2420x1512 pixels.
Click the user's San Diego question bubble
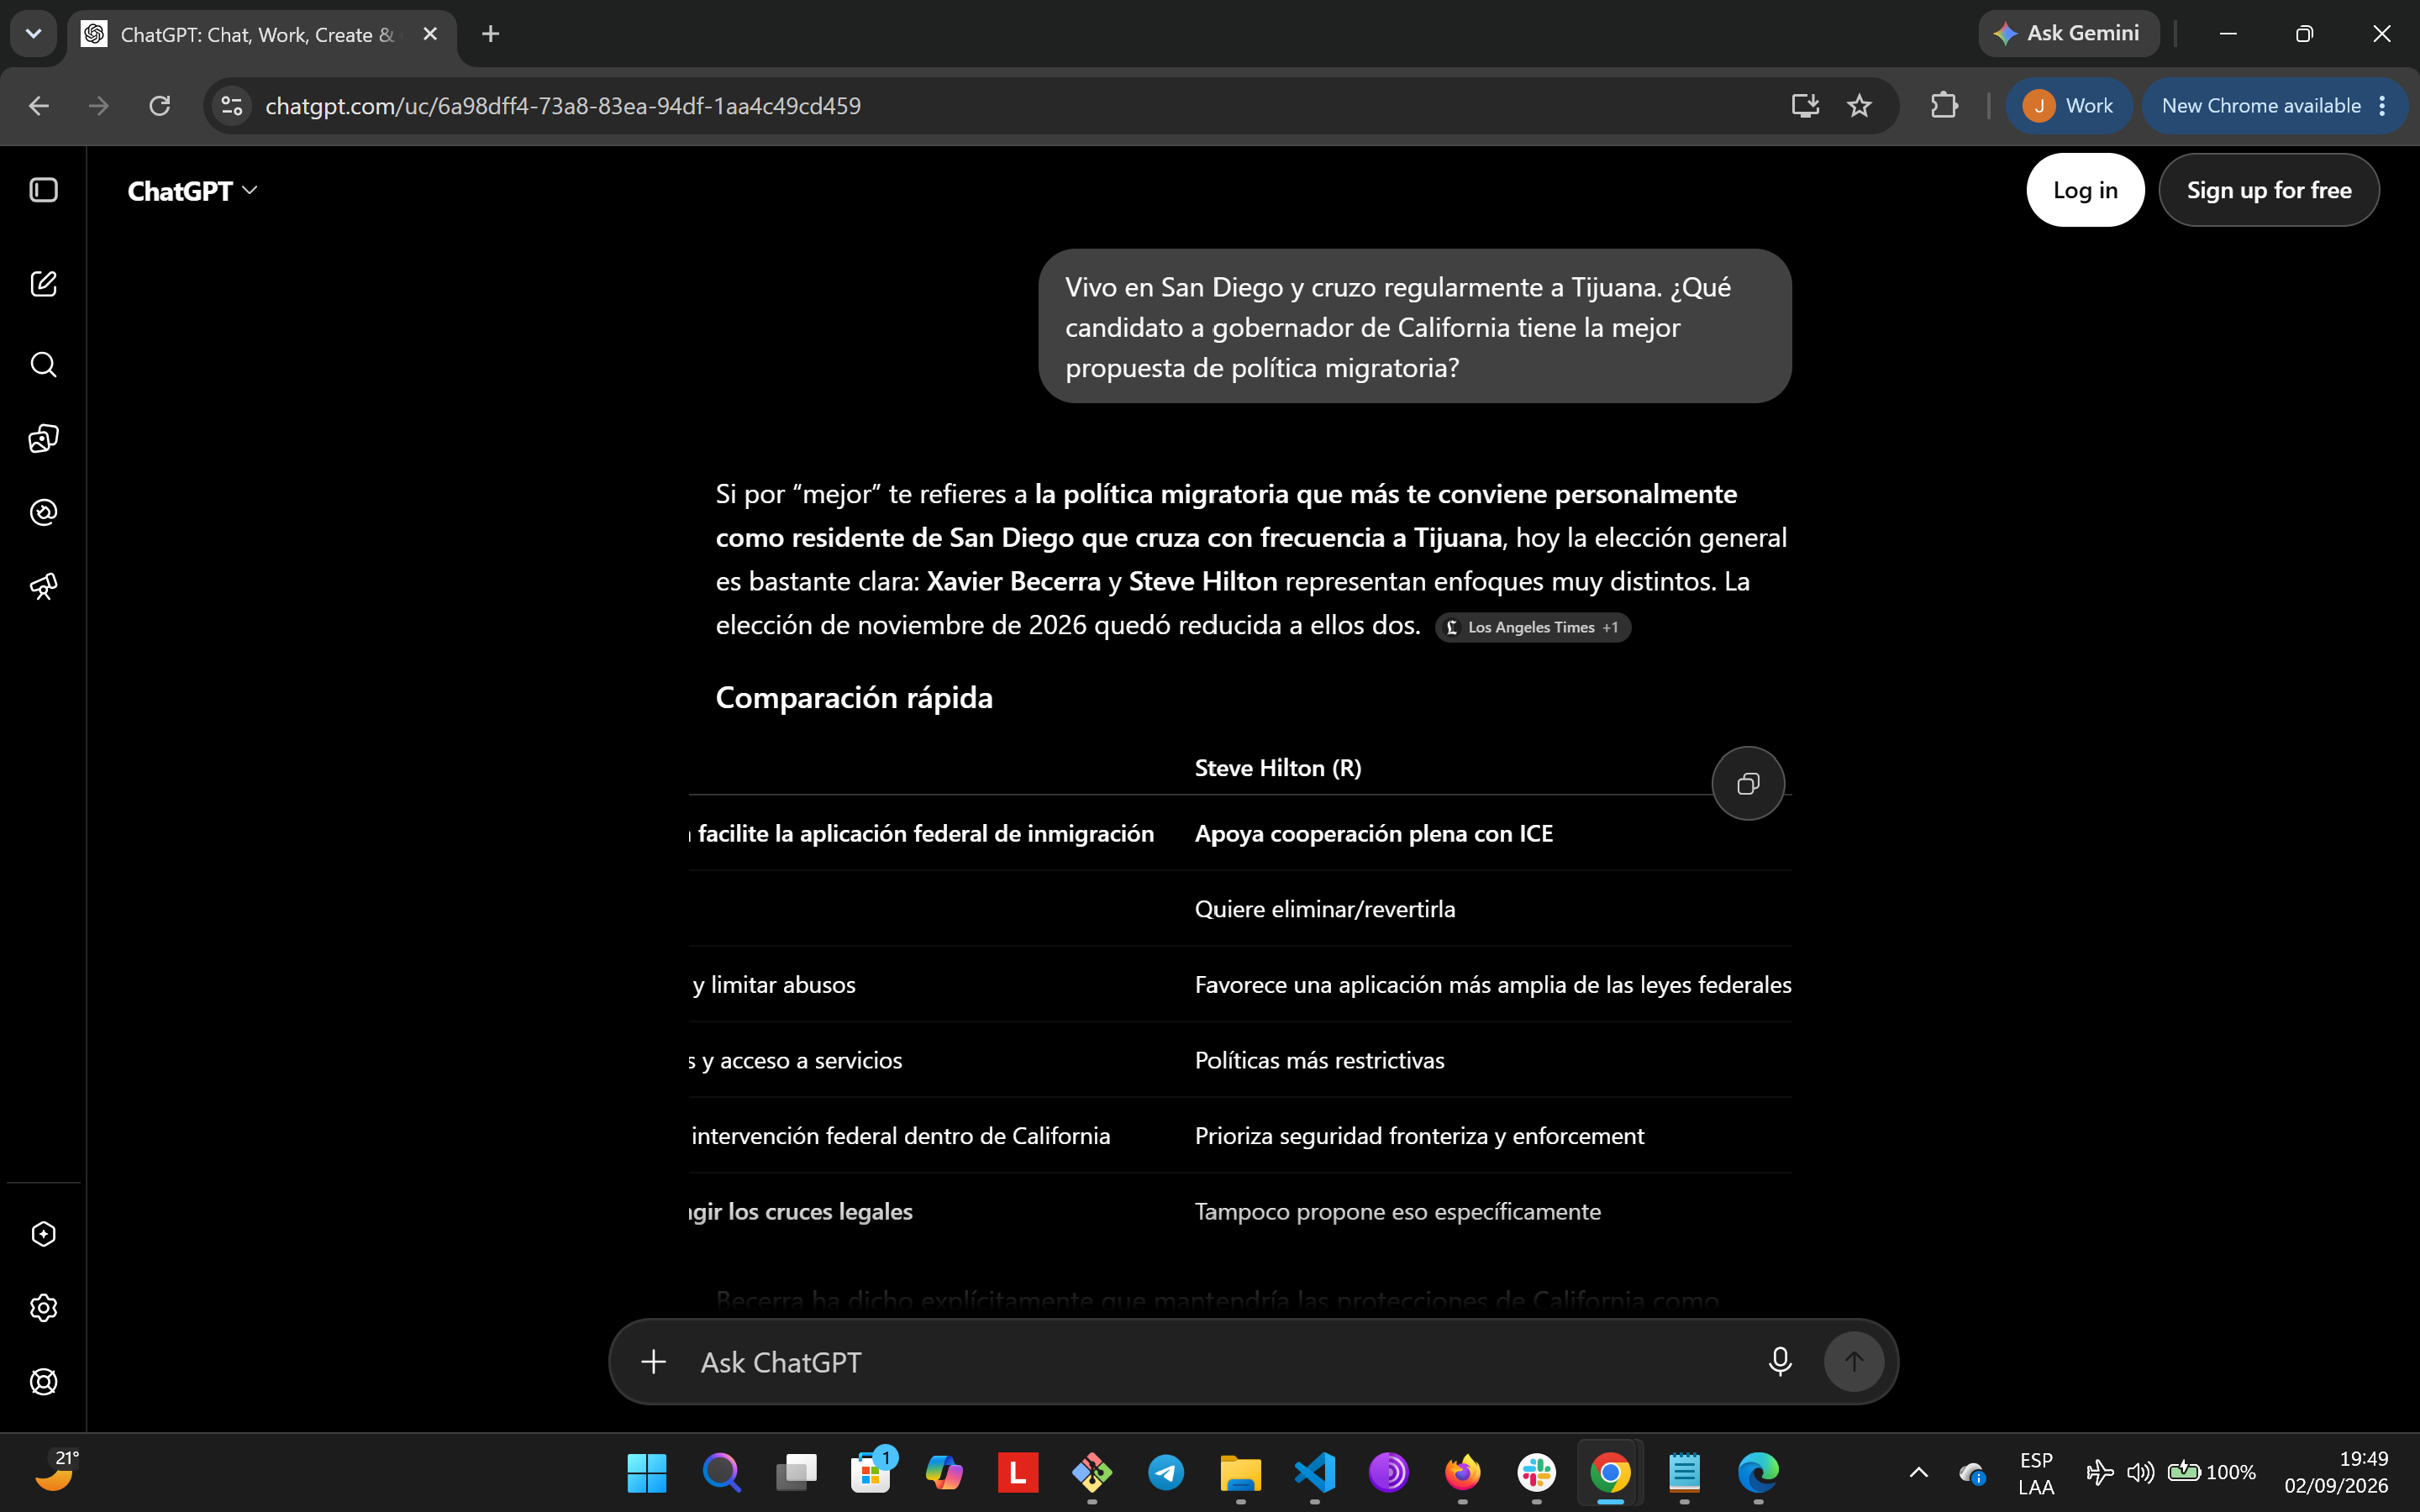point(1415,327)
